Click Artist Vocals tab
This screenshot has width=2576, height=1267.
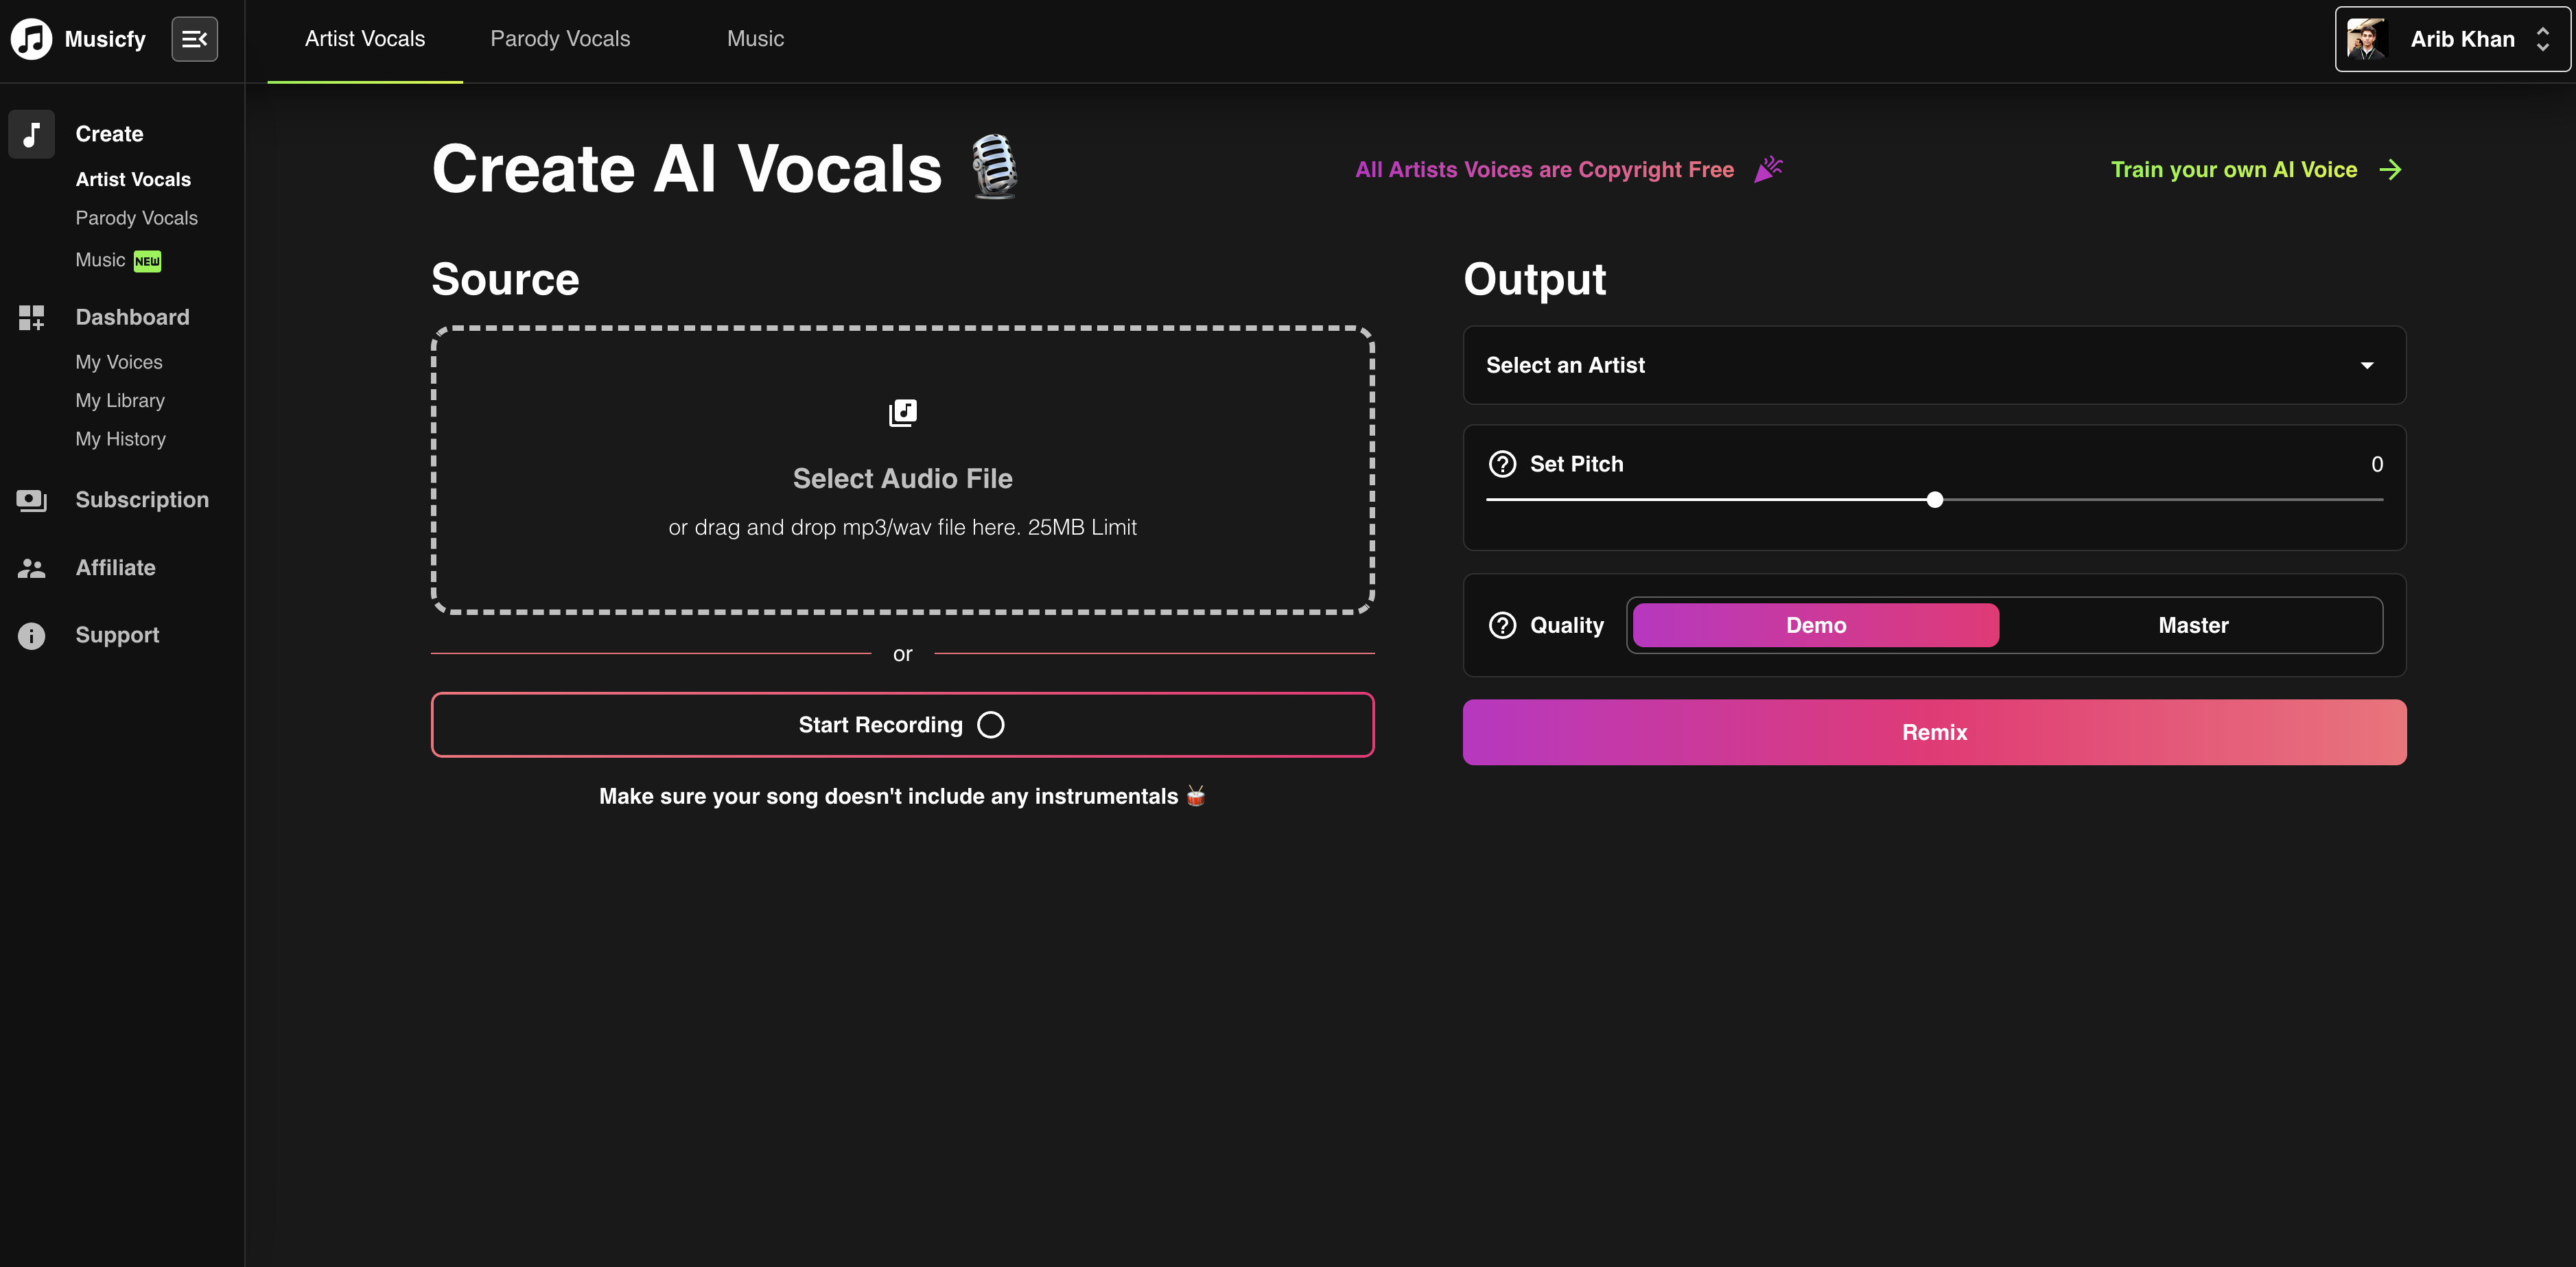click(364, 38)
